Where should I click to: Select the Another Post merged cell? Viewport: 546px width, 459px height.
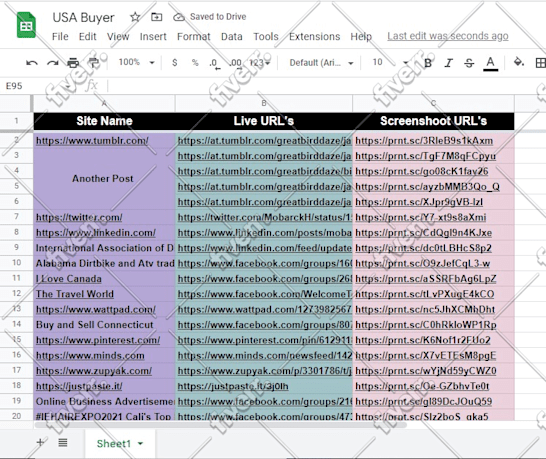tap(104, 179)
